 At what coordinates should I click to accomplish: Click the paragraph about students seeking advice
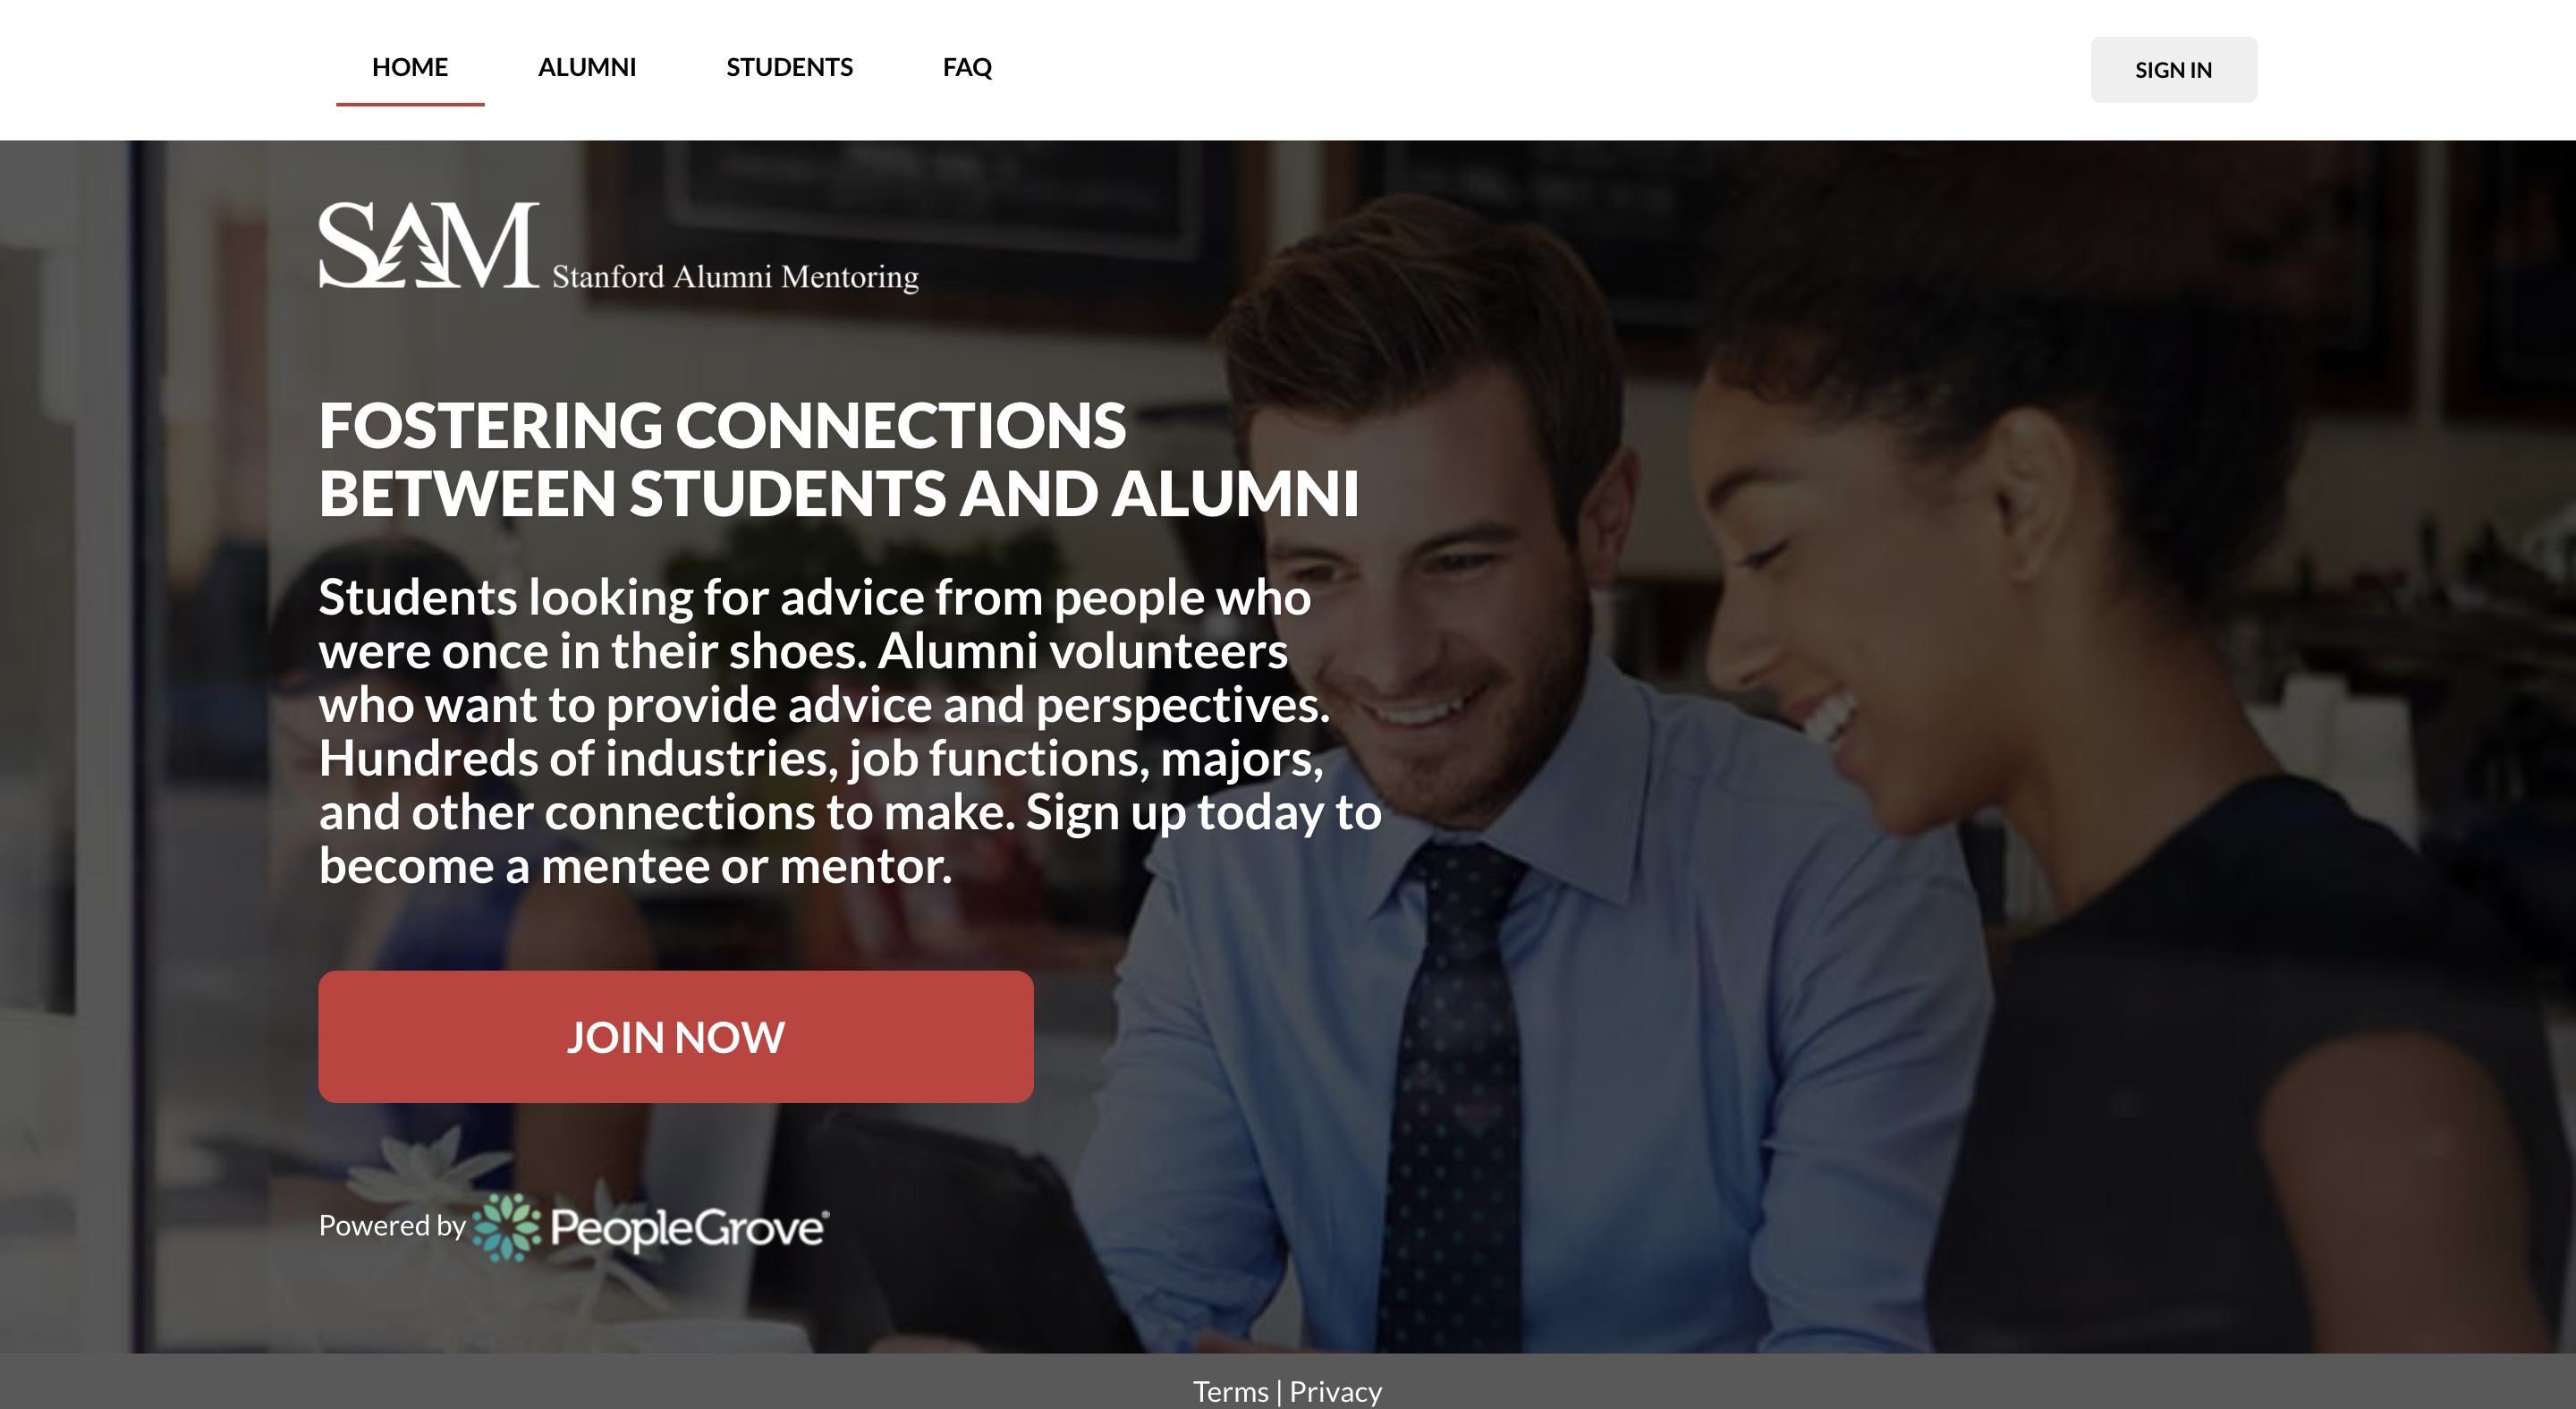point(850,731)
